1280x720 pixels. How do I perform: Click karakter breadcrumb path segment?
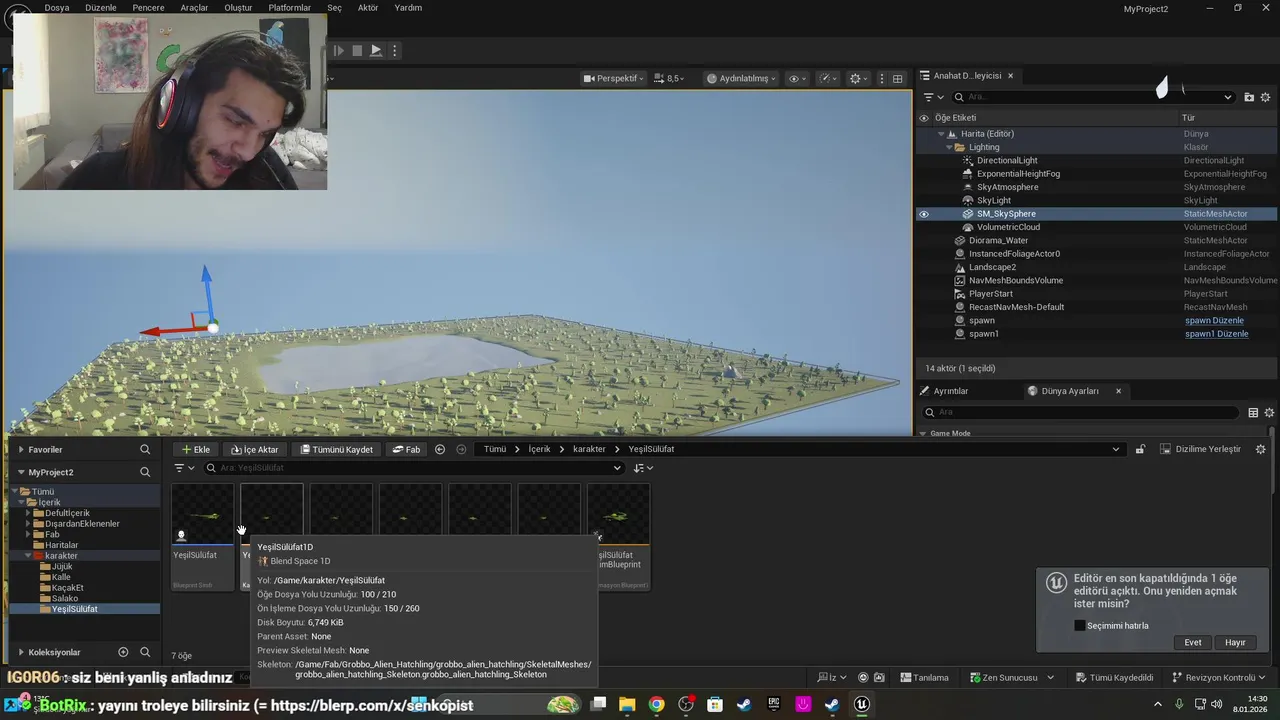pos(589,449)
